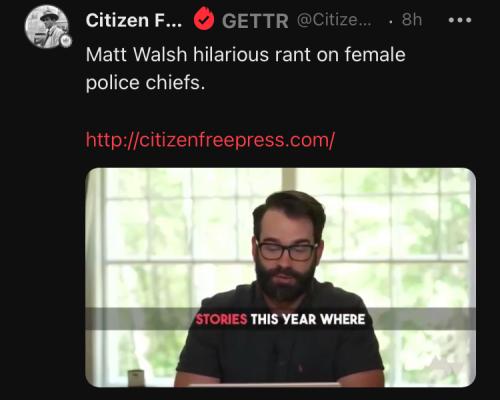Click the man's glasses in the video

point(287,251)
